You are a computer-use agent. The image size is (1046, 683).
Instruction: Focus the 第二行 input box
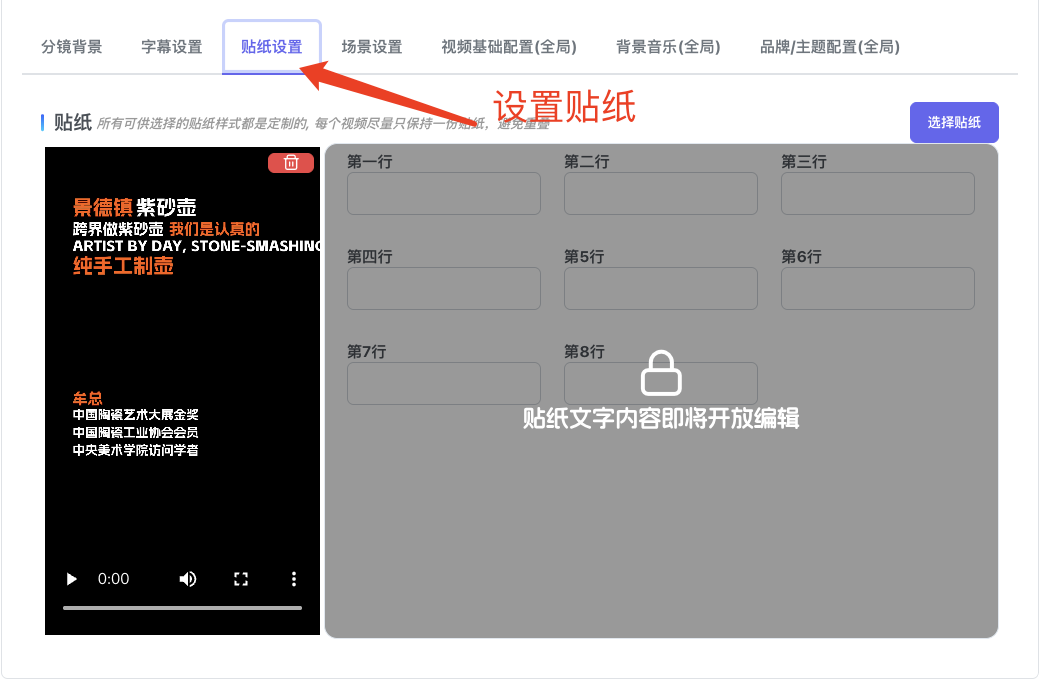tap(660, 193)
